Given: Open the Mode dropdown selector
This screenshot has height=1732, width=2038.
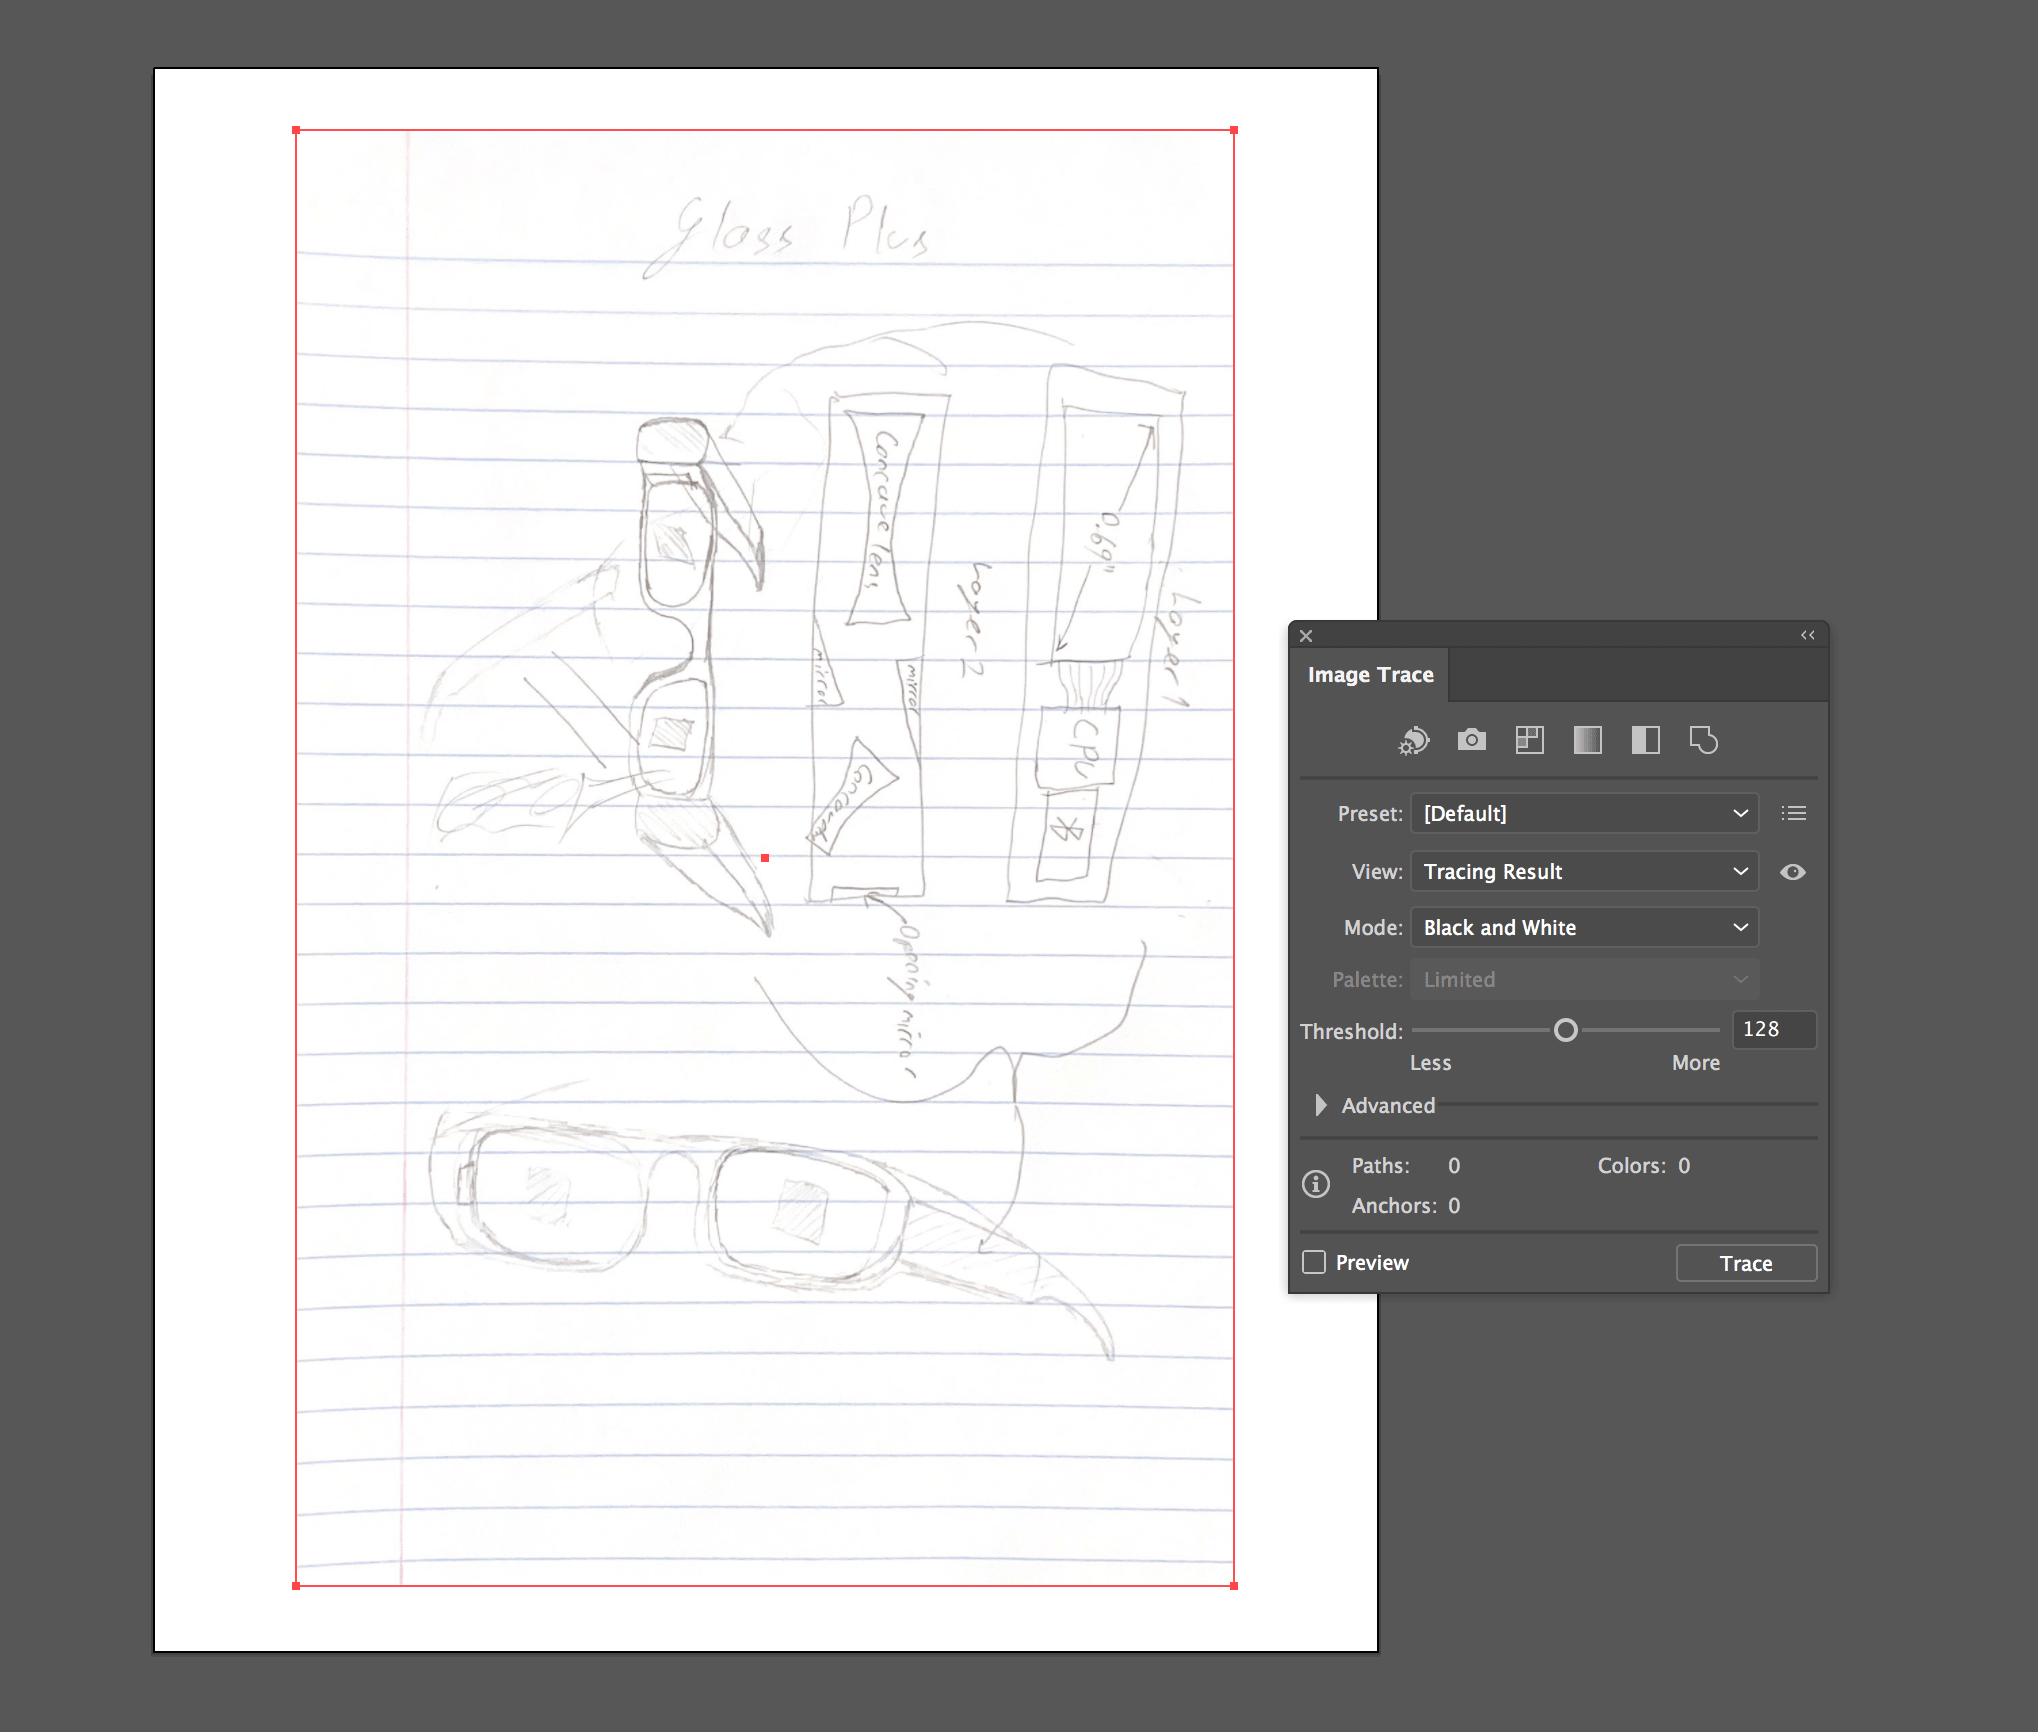Looking at the screenshot, I should [x=1581, y=926].
